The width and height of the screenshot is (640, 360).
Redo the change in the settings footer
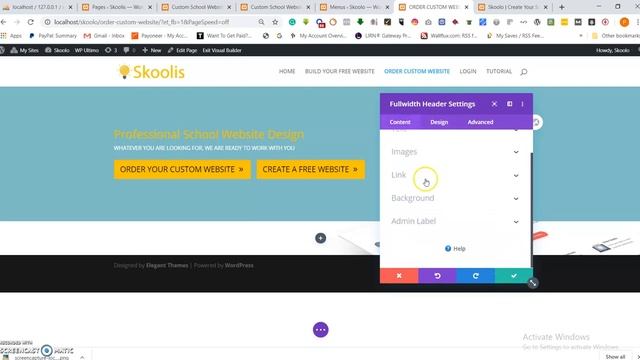(476, 276)
